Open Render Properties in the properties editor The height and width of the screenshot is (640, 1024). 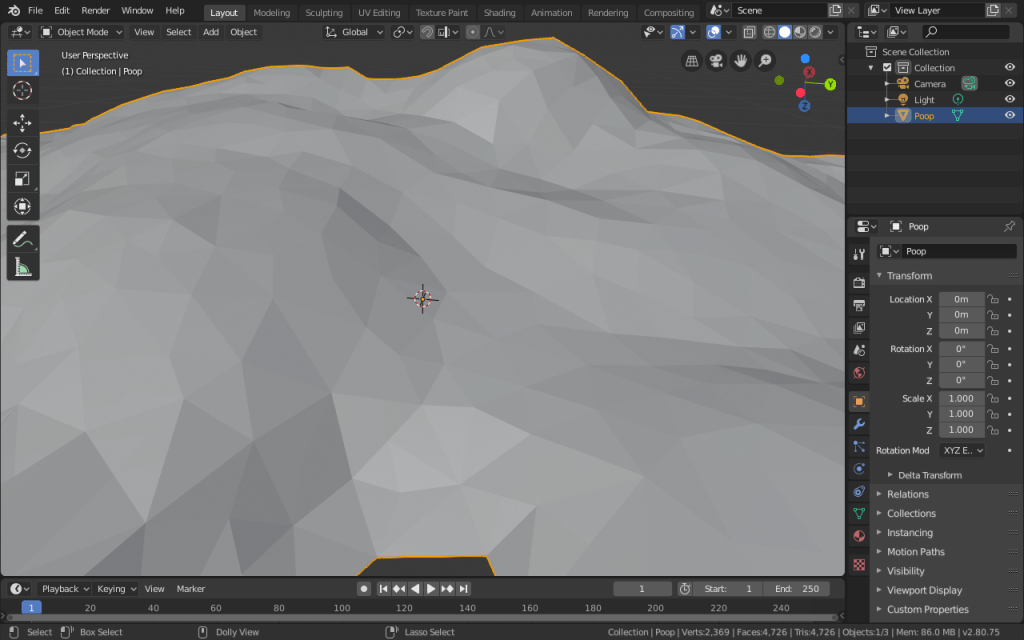click(859, 283)
